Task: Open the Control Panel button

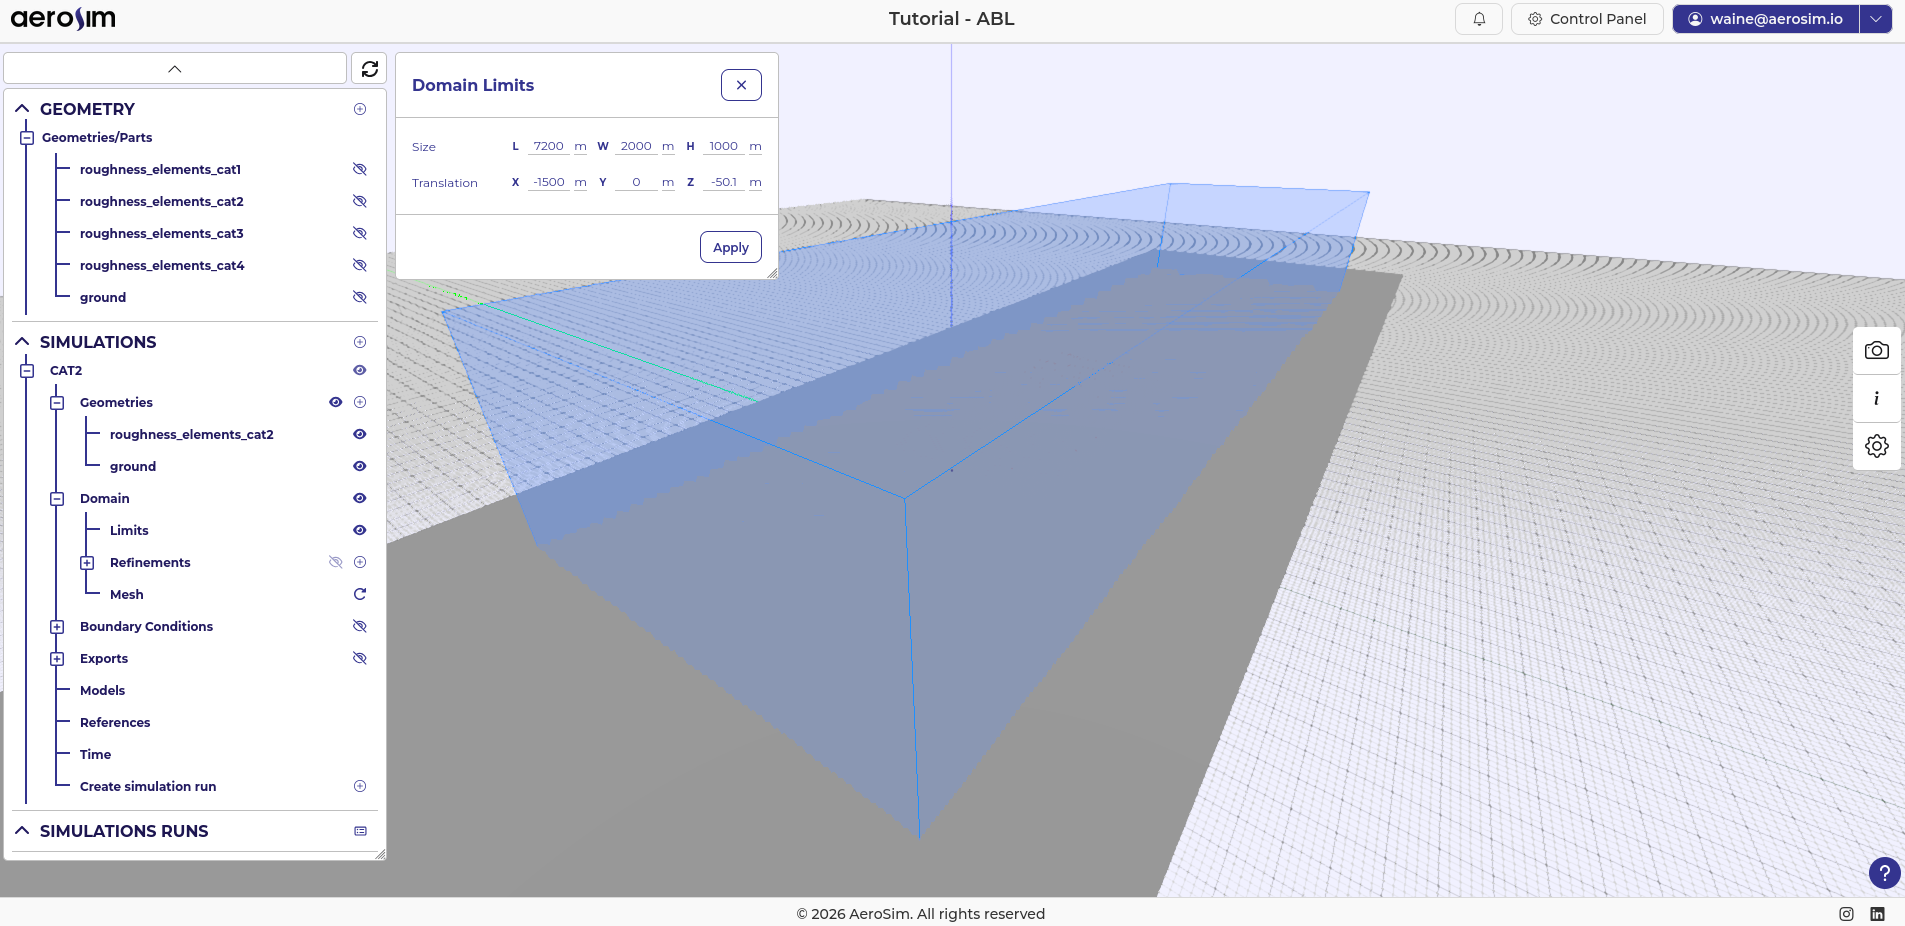Action: (1586, 19)
